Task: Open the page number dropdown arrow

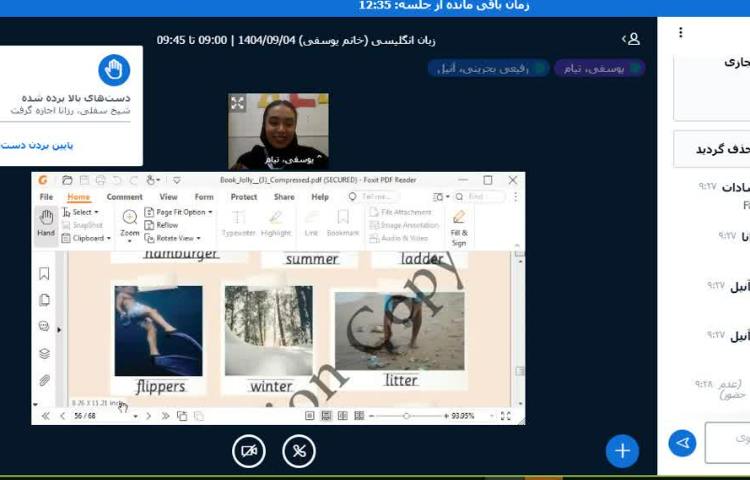Action: pos(135,417)
